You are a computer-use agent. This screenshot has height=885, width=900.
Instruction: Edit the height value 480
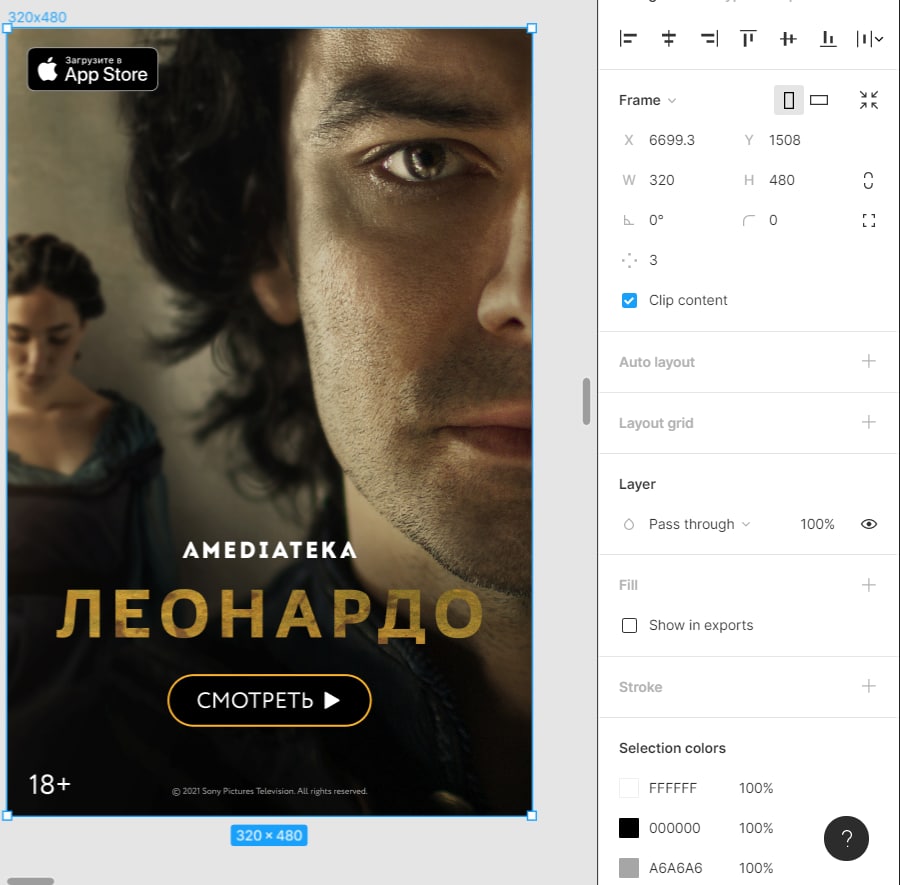point(782,180)
